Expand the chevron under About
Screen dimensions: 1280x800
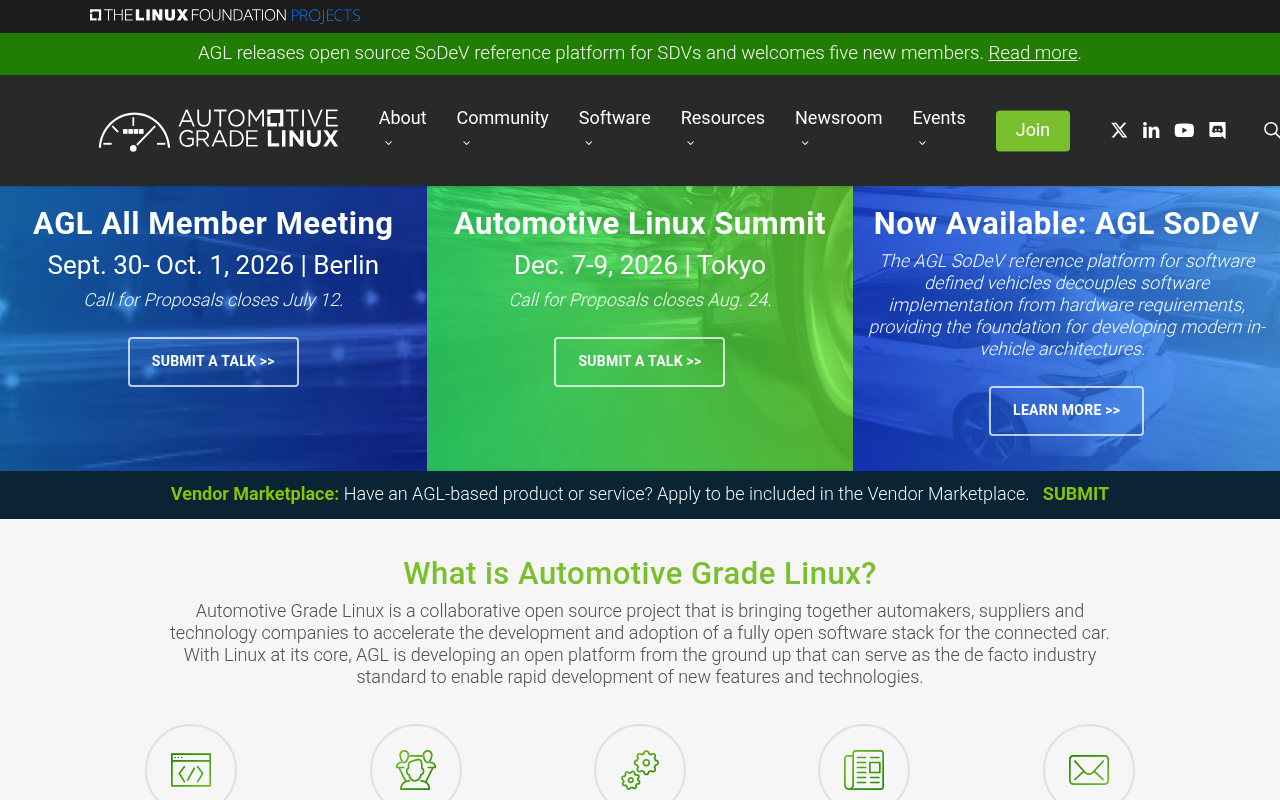click(388, 143)
